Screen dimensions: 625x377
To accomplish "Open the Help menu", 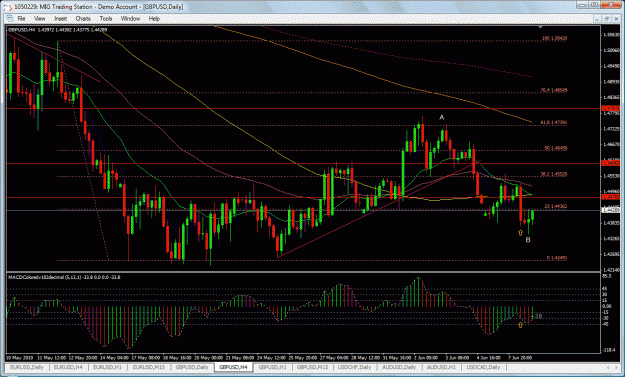I will tap(154, 19).
